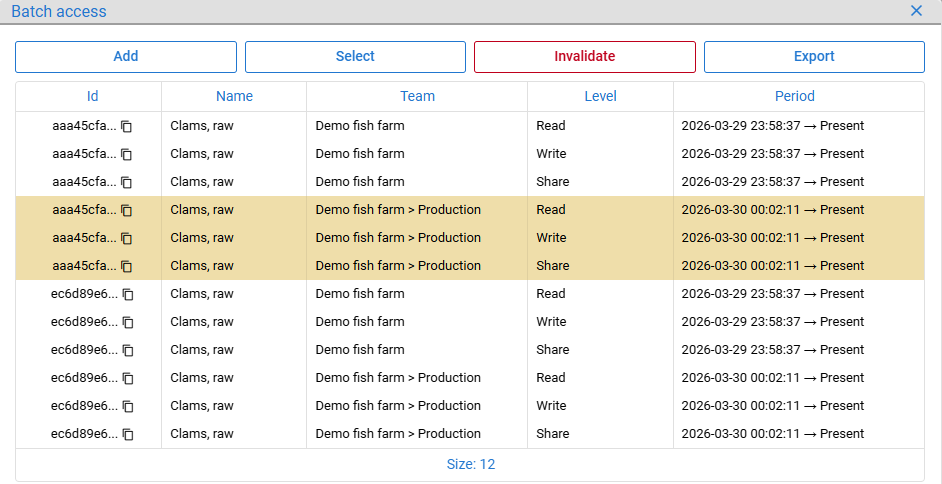This screenshot has height=484, width=942.
Task: Select Share level cell in highlighted Production row
Action: point(600,266)
